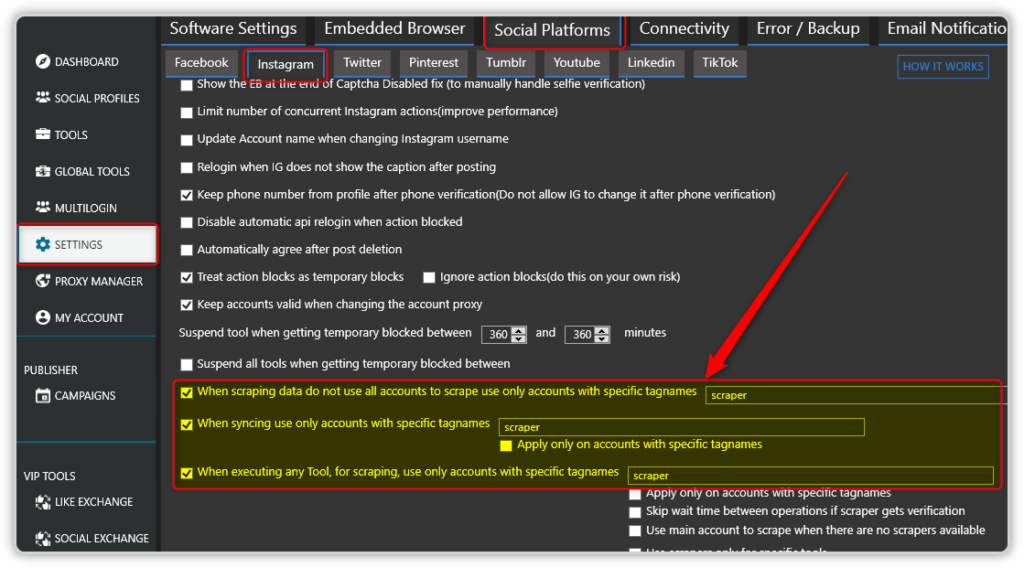
Task: Click the Proxy Manager icon
Action: click(43, 281)
